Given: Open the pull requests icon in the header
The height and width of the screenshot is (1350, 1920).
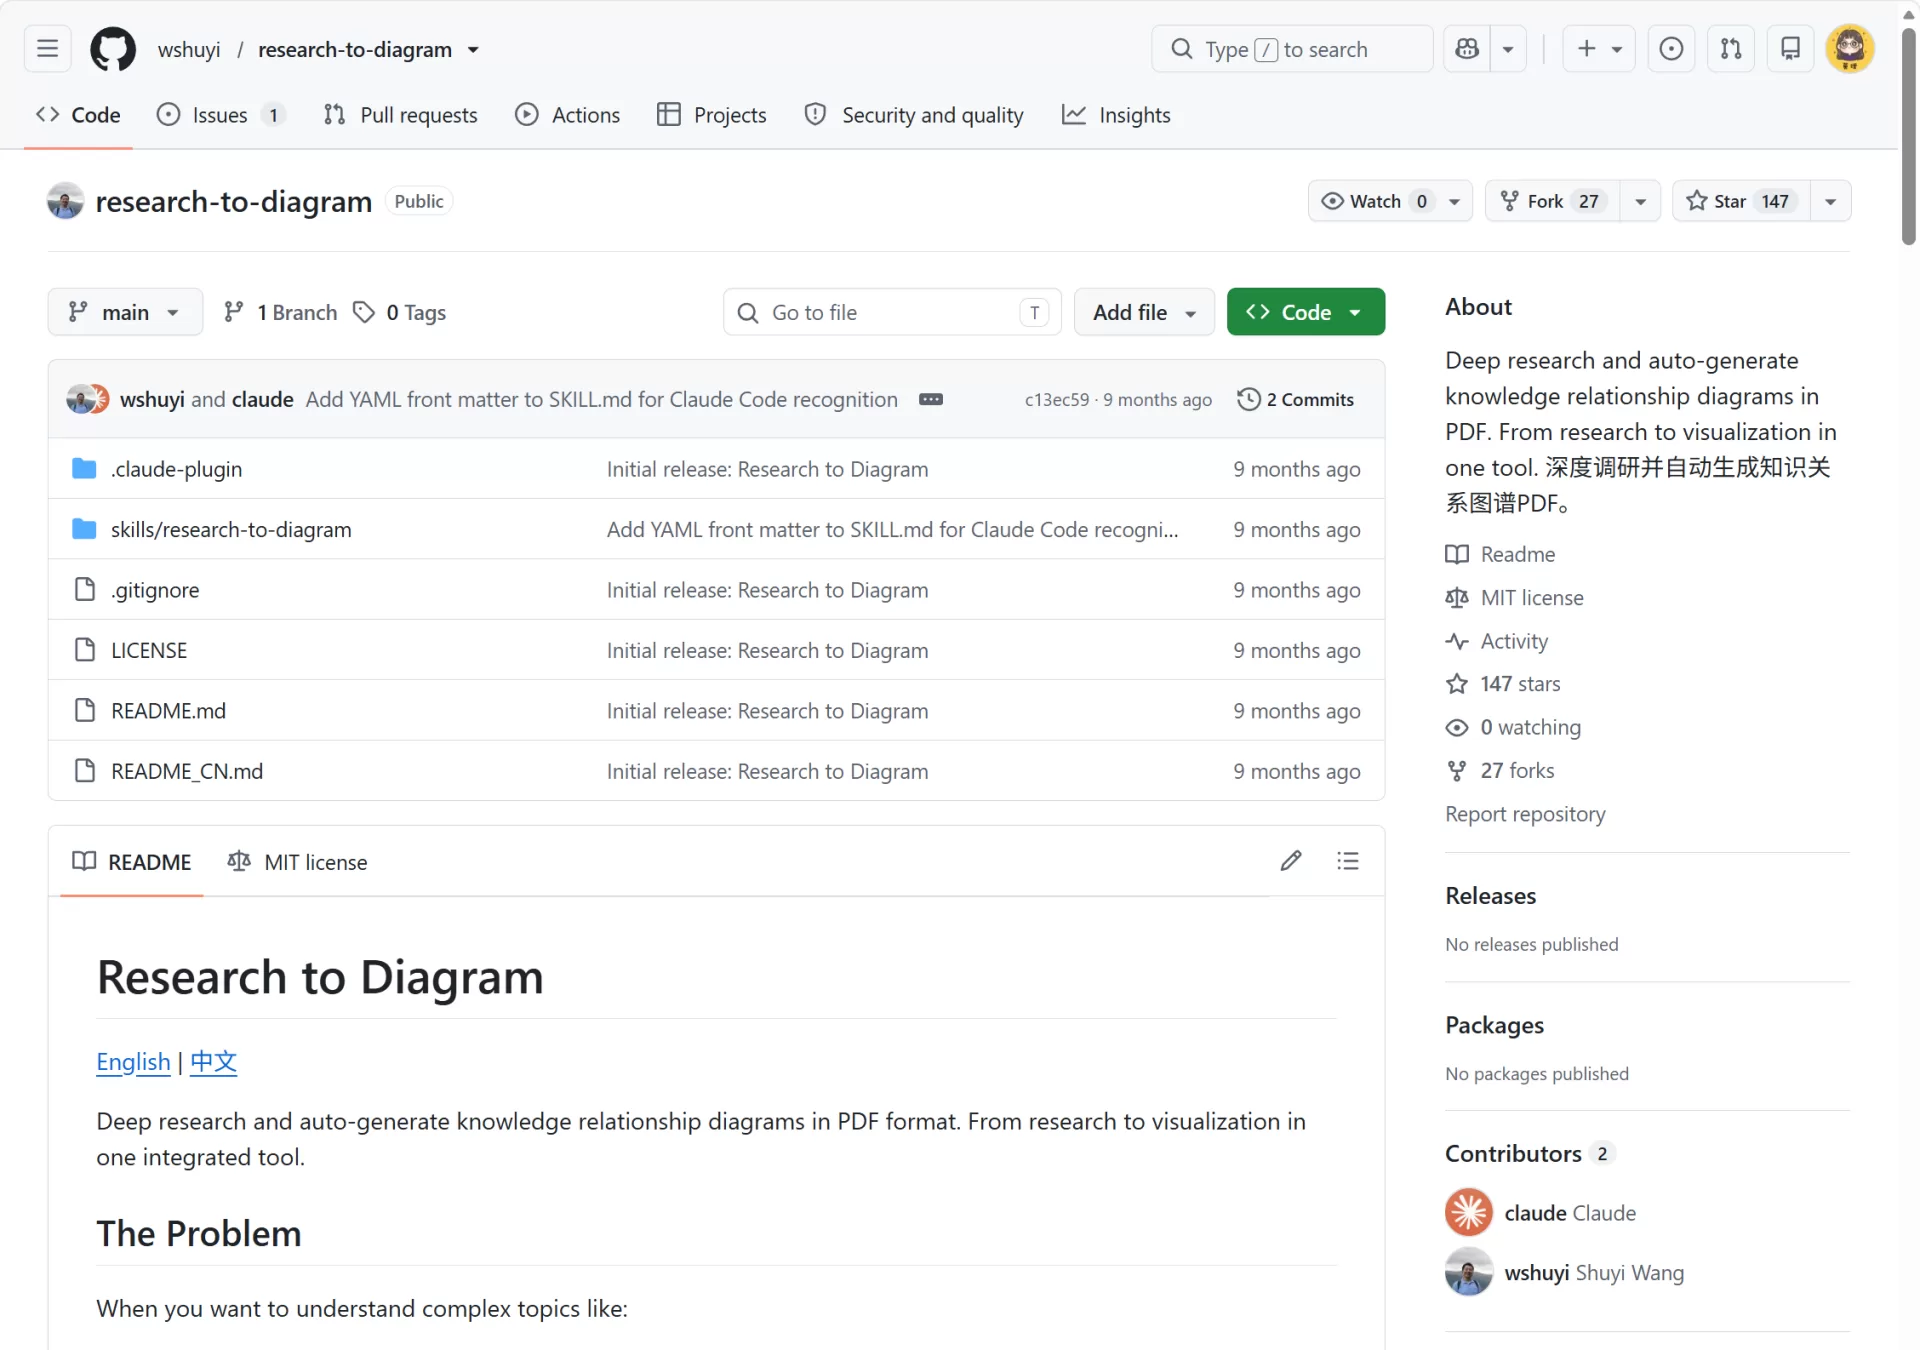Looking at the screenshot, I should (1731, 49).
